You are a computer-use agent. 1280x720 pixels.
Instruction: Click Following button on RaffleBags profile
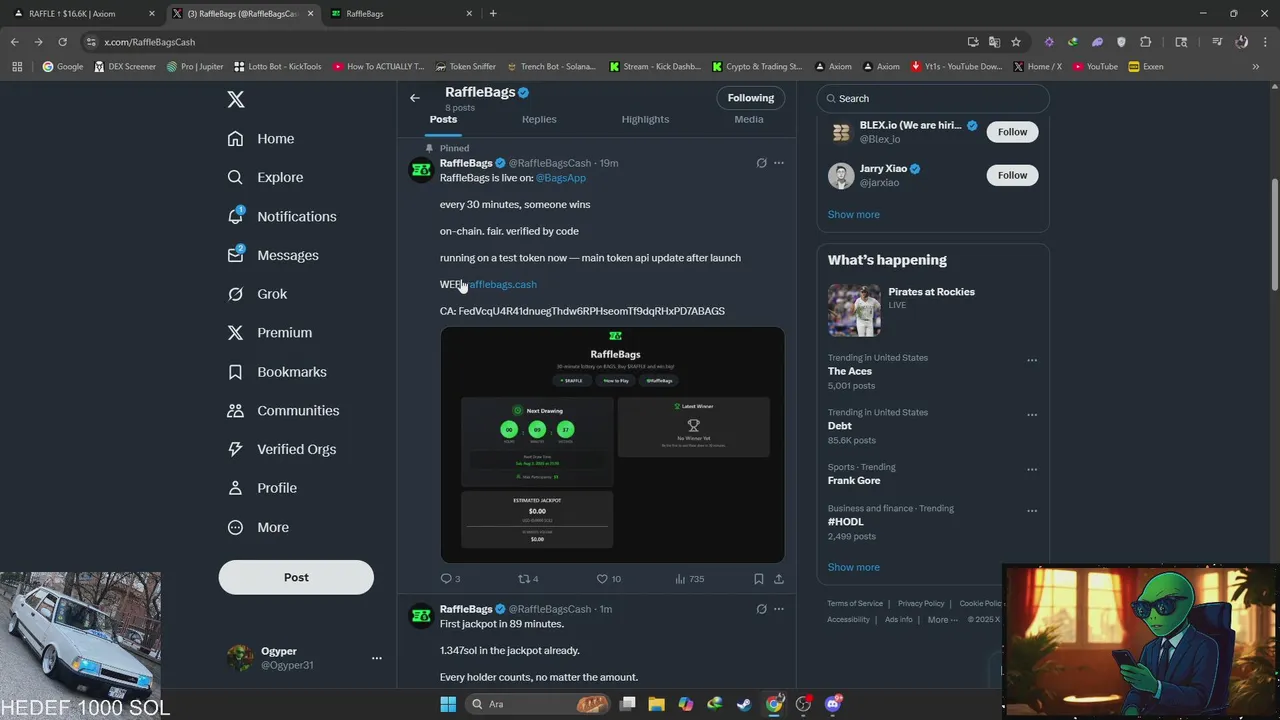coord(751,98)
